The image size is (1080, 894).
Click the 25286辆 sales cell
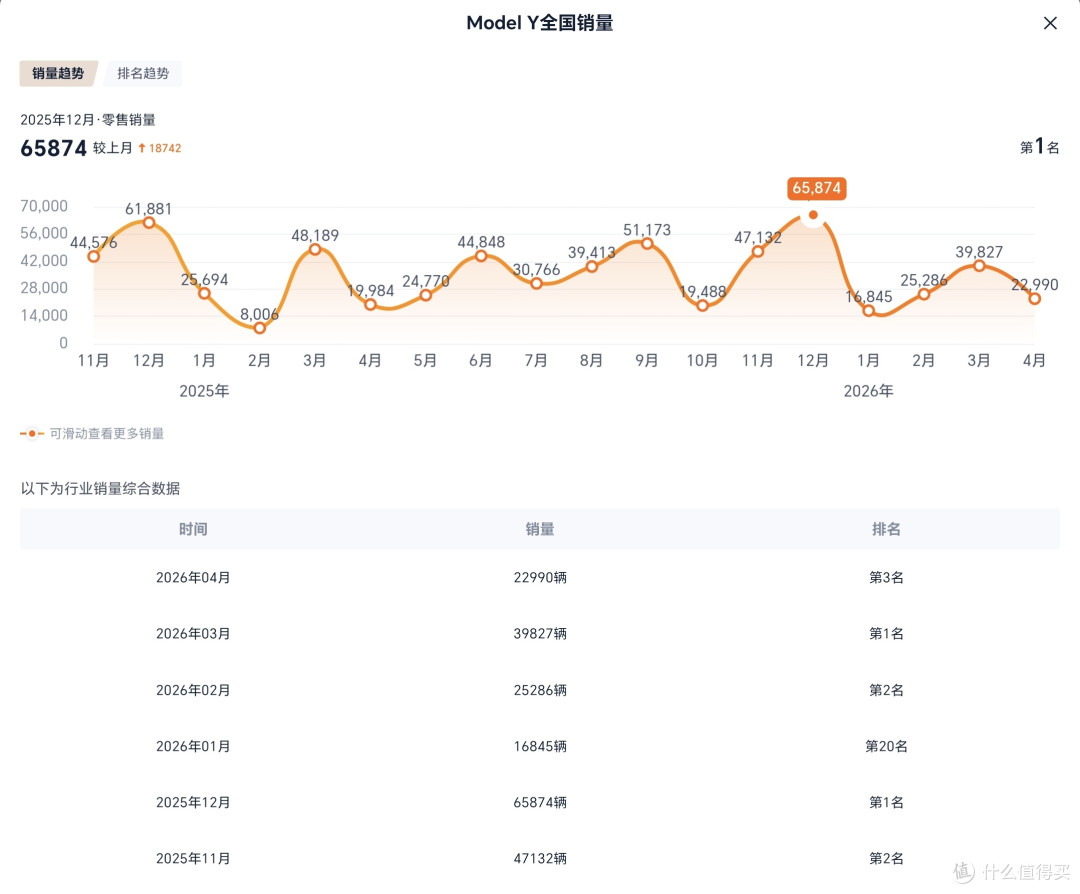[540, 690]
